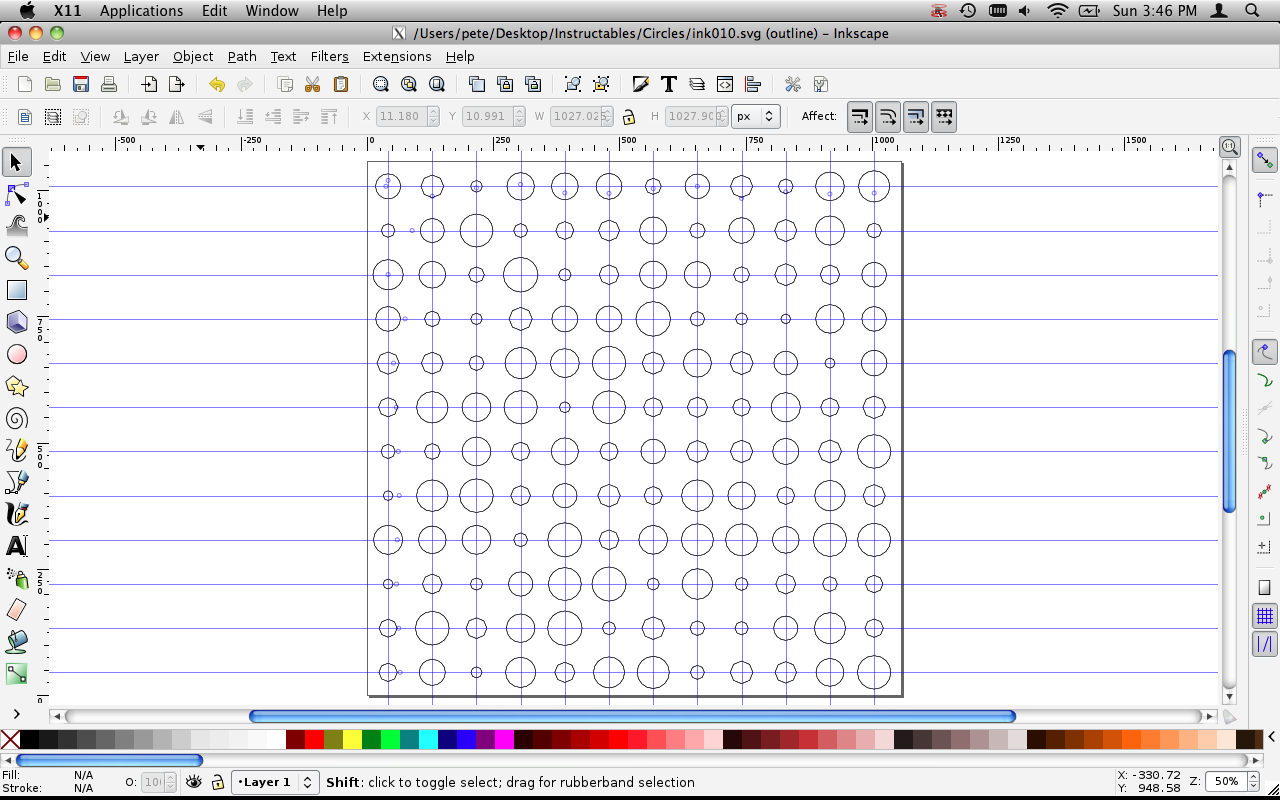Toggle lock width and height ratio
Viewport: 1280px width, 800px height.
pos(629,117)
